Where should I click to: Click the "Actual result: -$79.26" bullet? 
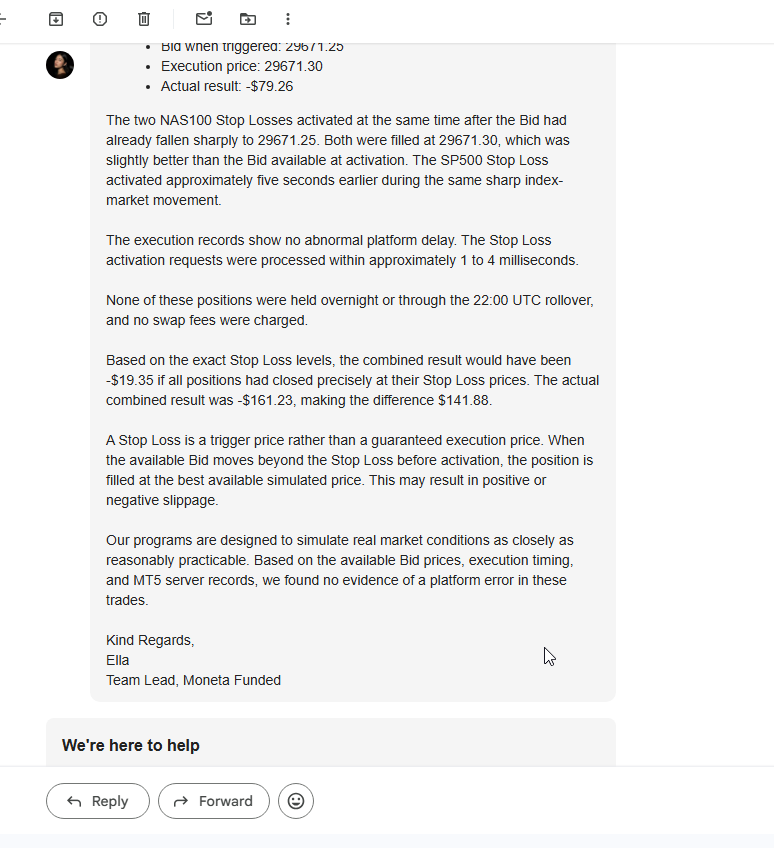click(x=227, y=86)
